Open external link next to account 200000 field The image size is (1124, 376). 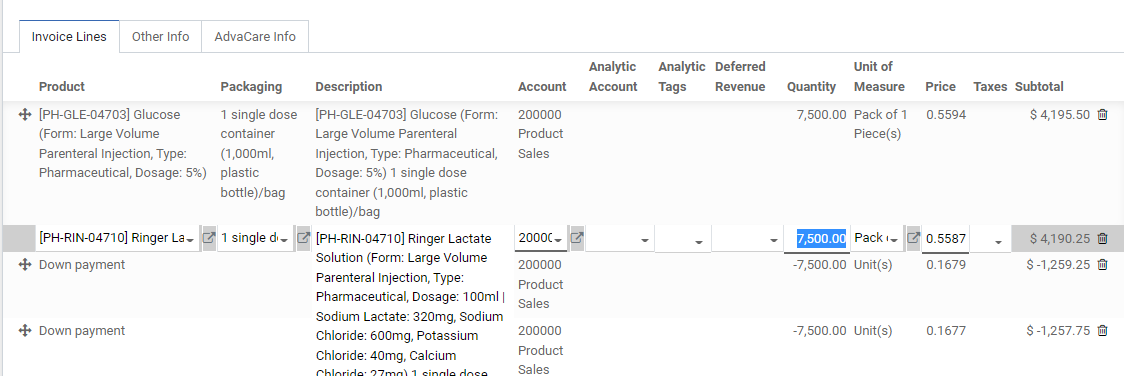[576, 238]
